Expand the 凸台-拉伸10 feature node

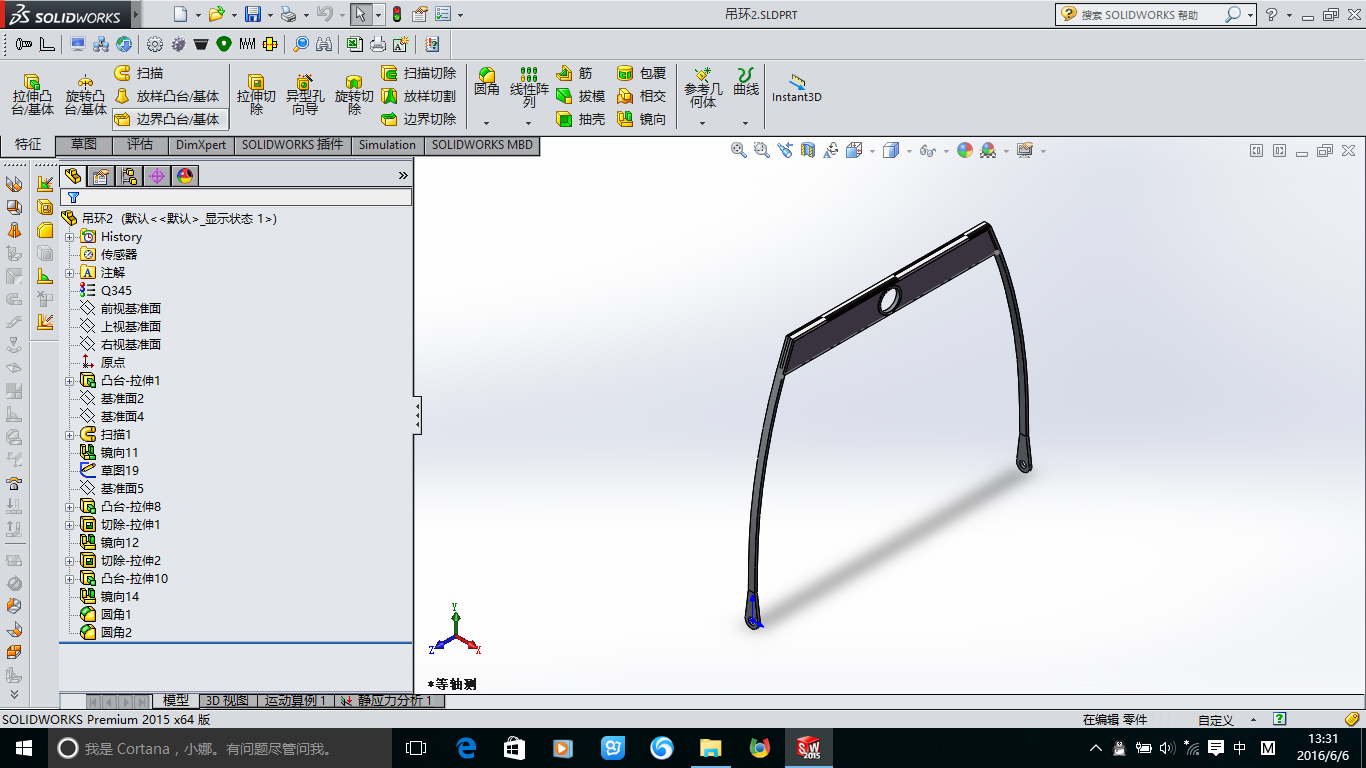click(70, 579)
